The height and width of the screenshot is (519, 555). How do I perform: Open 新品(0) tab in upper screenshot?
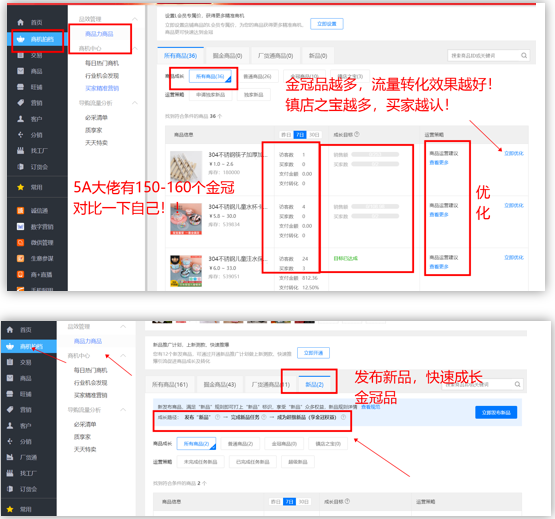coord(318,56)
